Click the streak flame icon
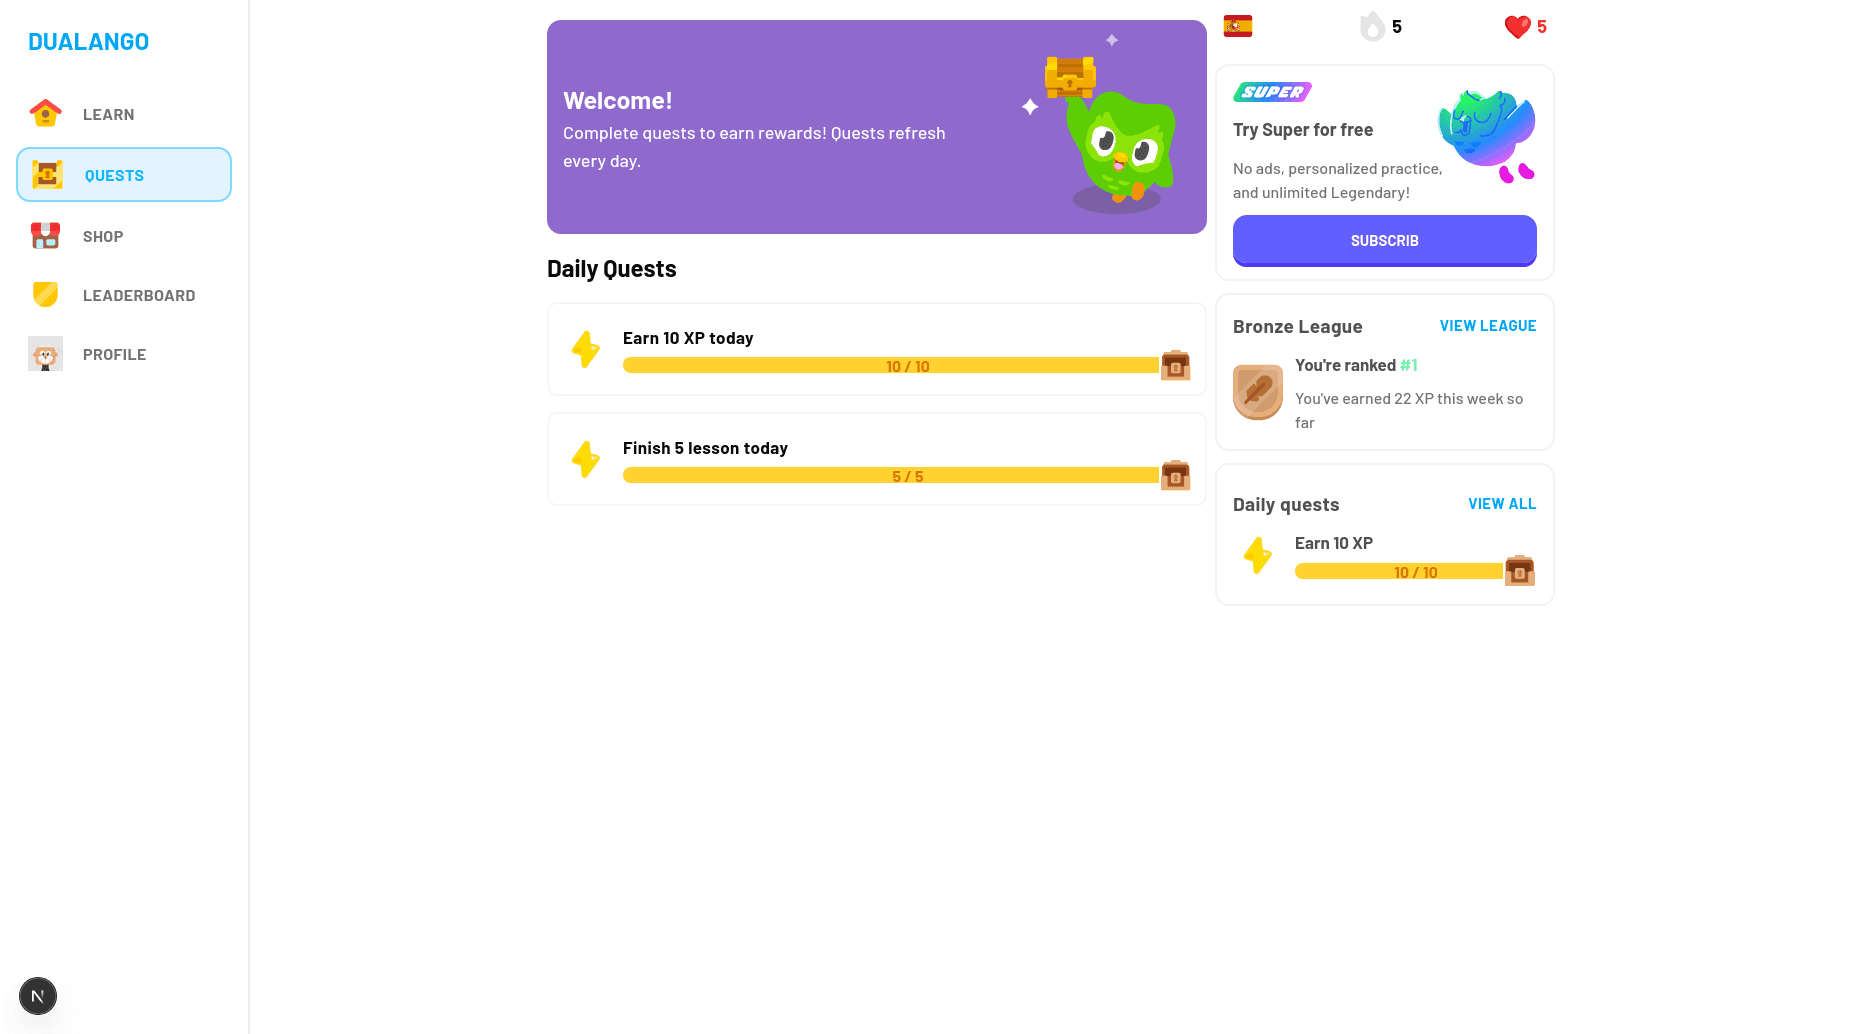This screenshot has width=1852, height=1034. 1373,27
